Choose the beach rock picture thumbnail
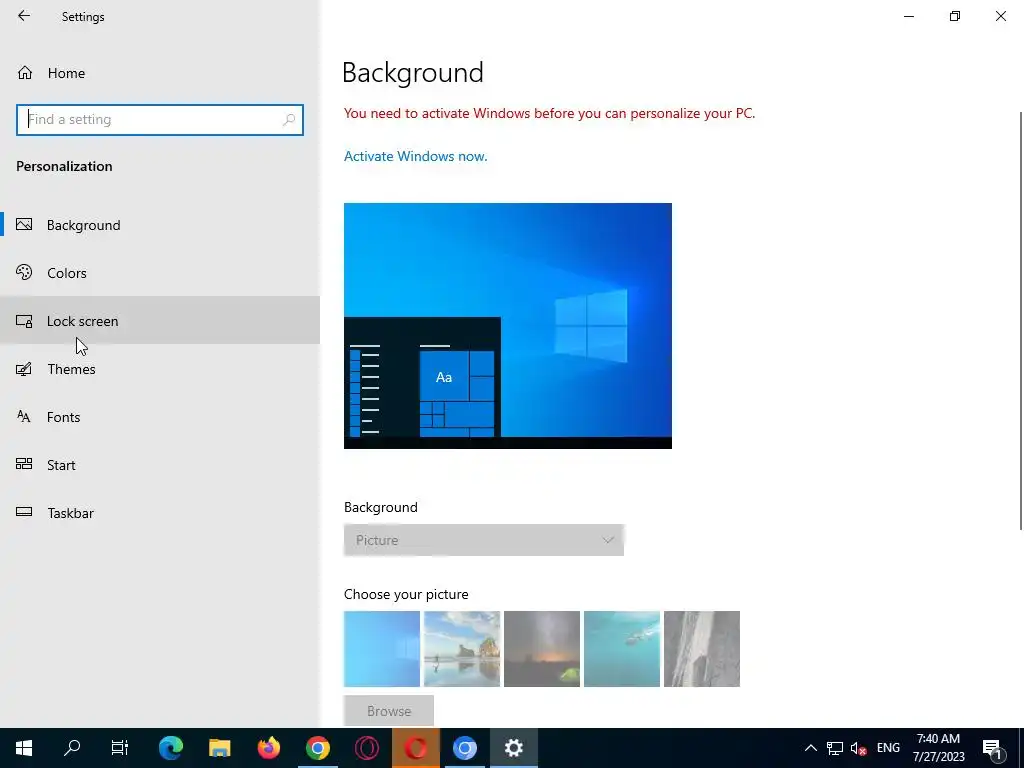This screenshot has height=768, width=1024. [462, 648]
